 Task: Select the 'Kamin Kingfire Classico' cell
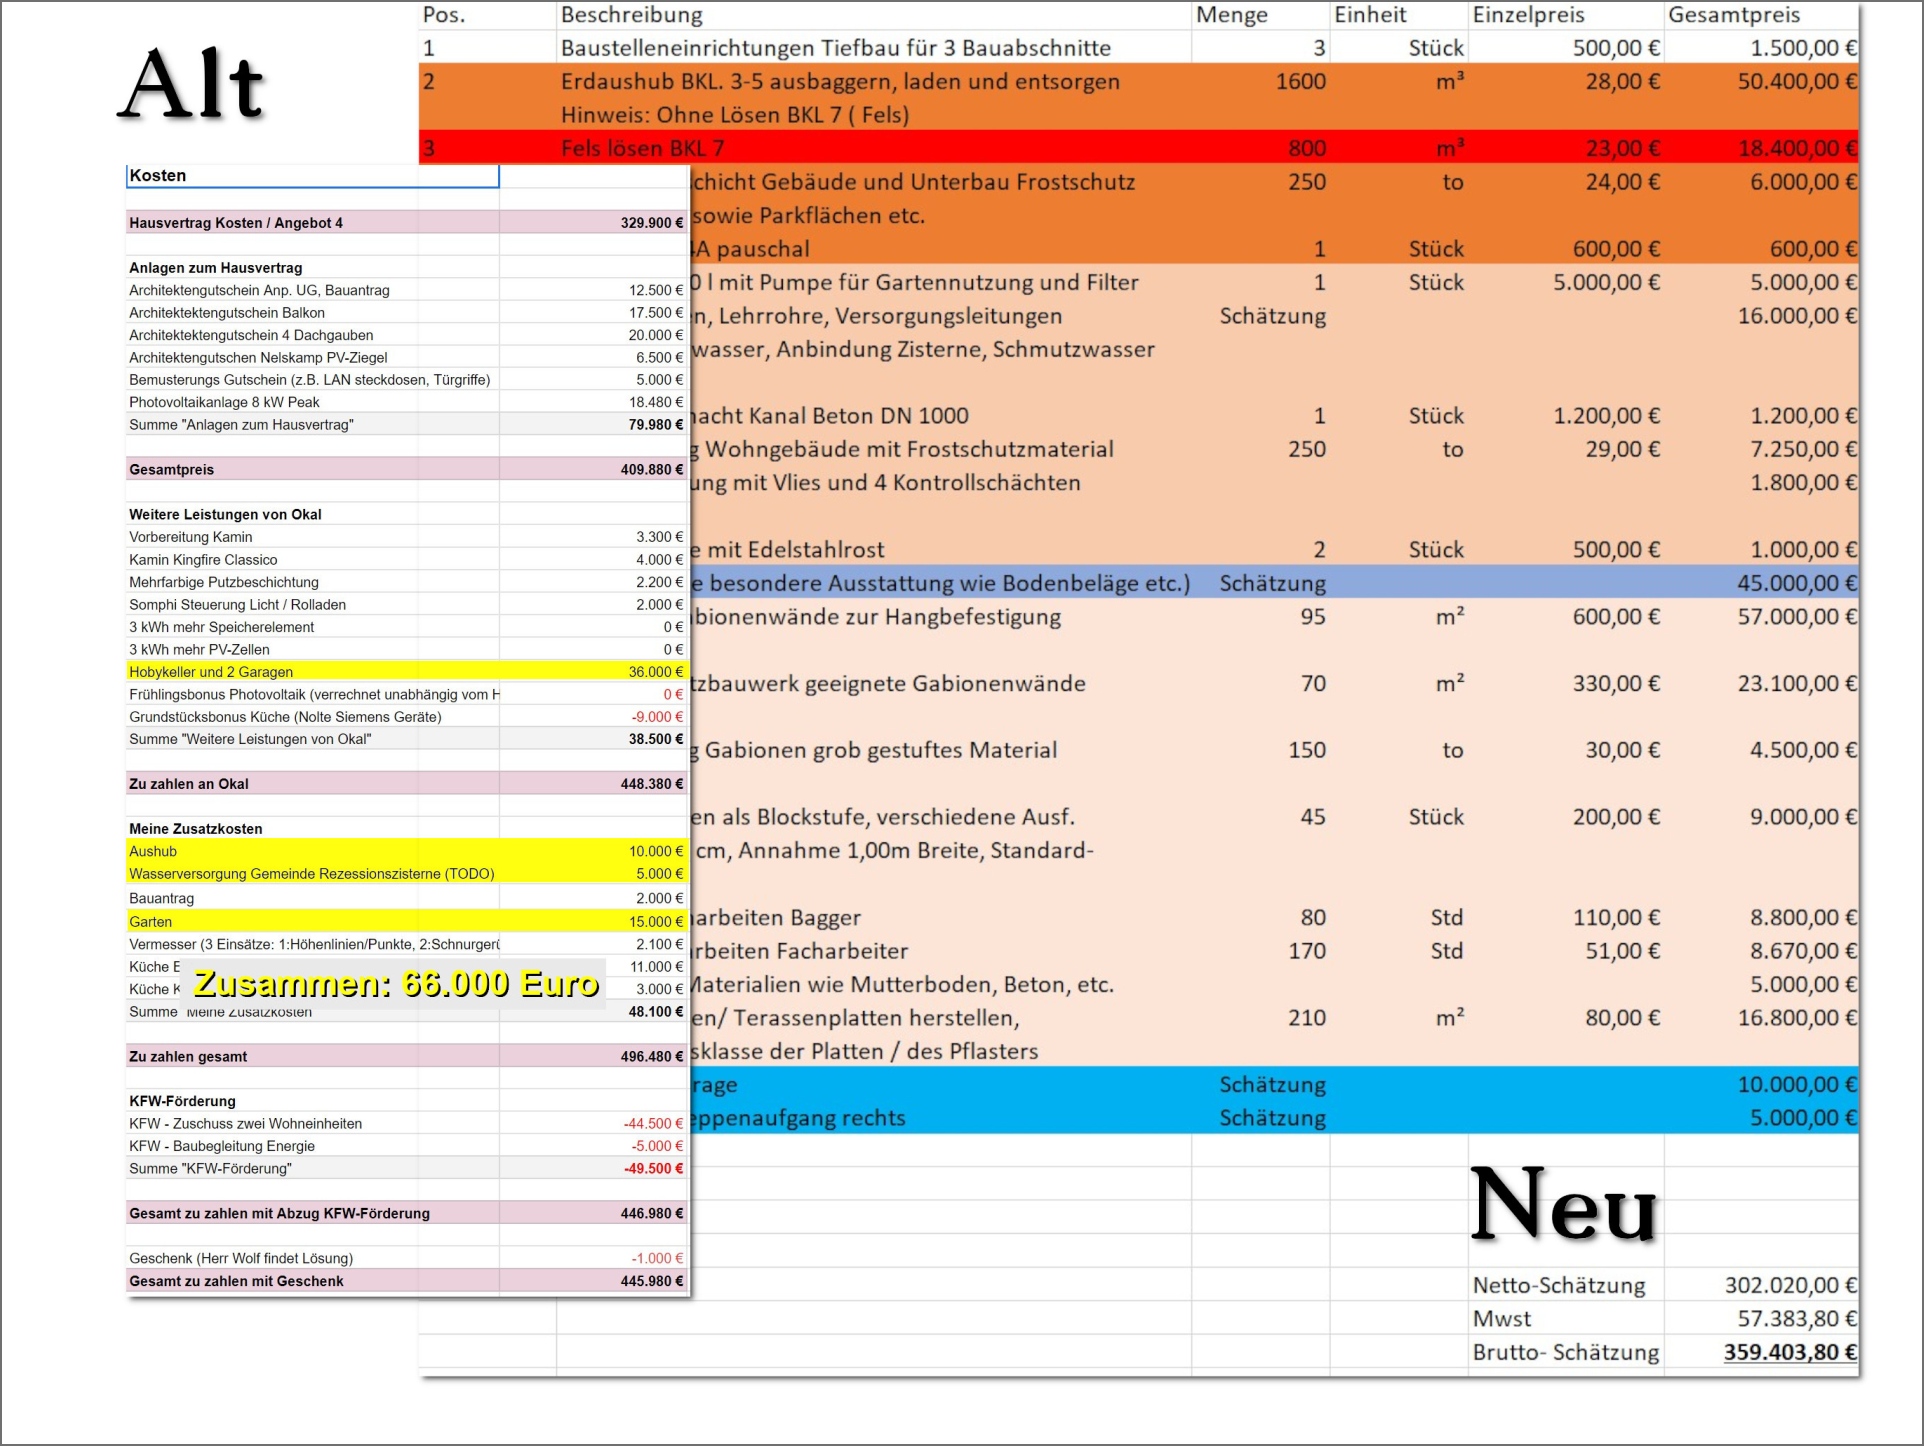[203, 560]
